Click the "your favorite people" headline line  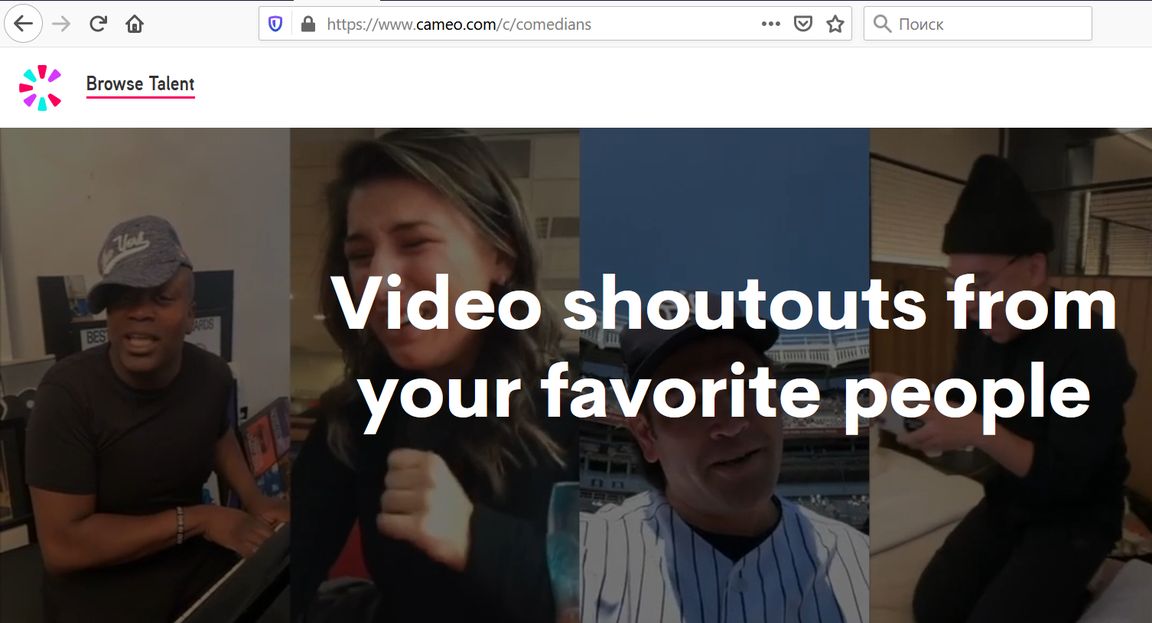pos(724,393)
